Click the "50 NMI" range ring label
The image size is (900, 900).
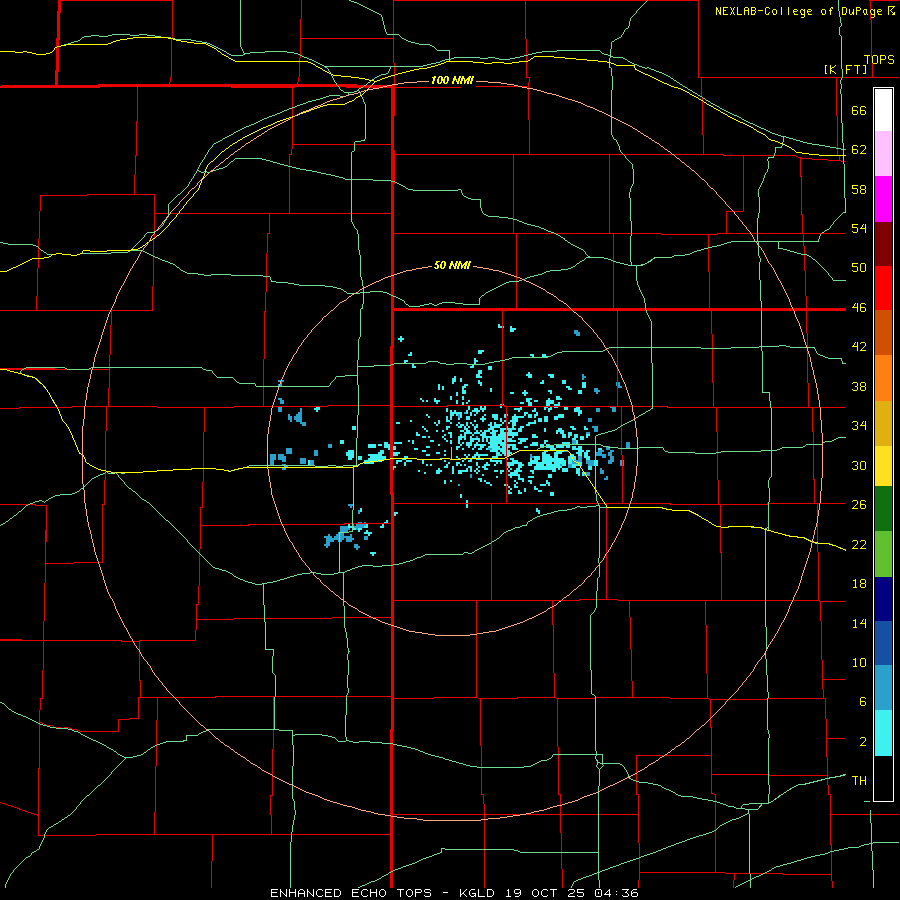click(x=452, y=265)
